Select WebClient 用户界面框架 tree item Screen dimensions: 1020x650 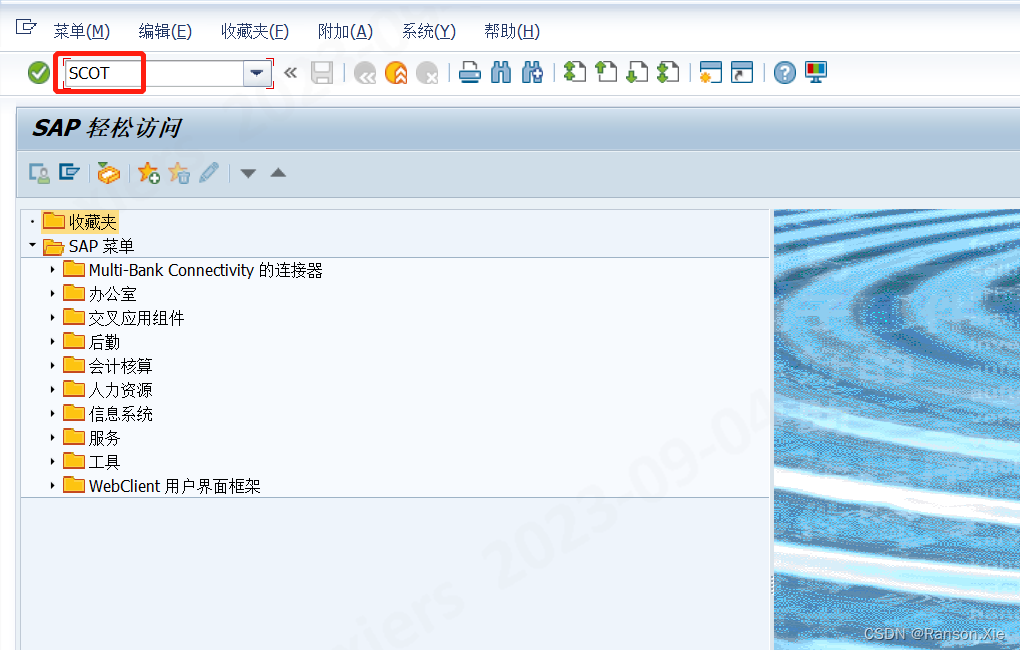174,487
